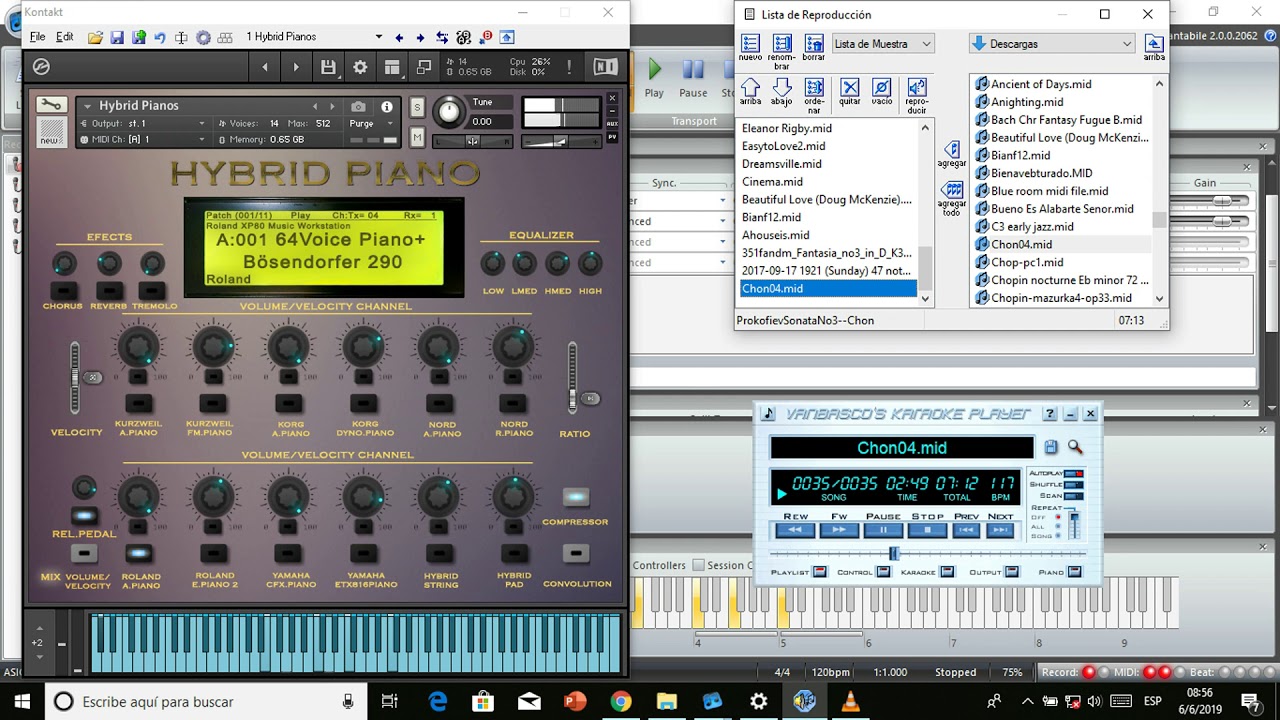Toggle the Control window button

tap(883, 572)
